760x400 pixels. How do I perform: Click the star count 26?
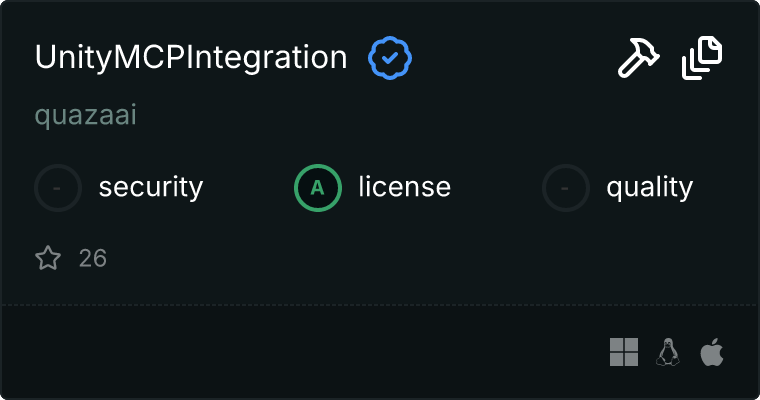point(93,258)
